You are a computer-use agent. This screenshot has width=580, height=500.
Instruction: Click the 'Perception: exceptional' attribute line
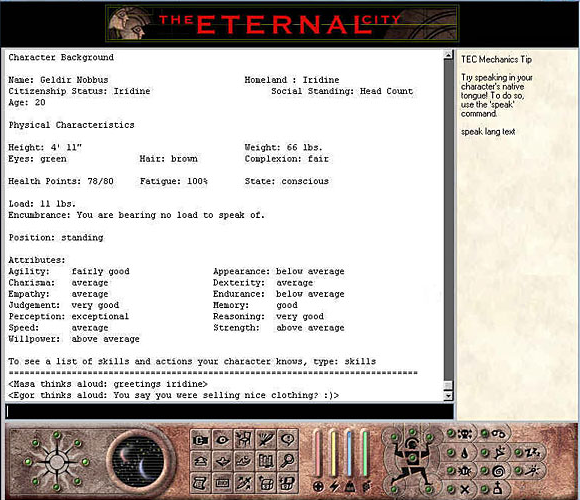tap(69, 317)
